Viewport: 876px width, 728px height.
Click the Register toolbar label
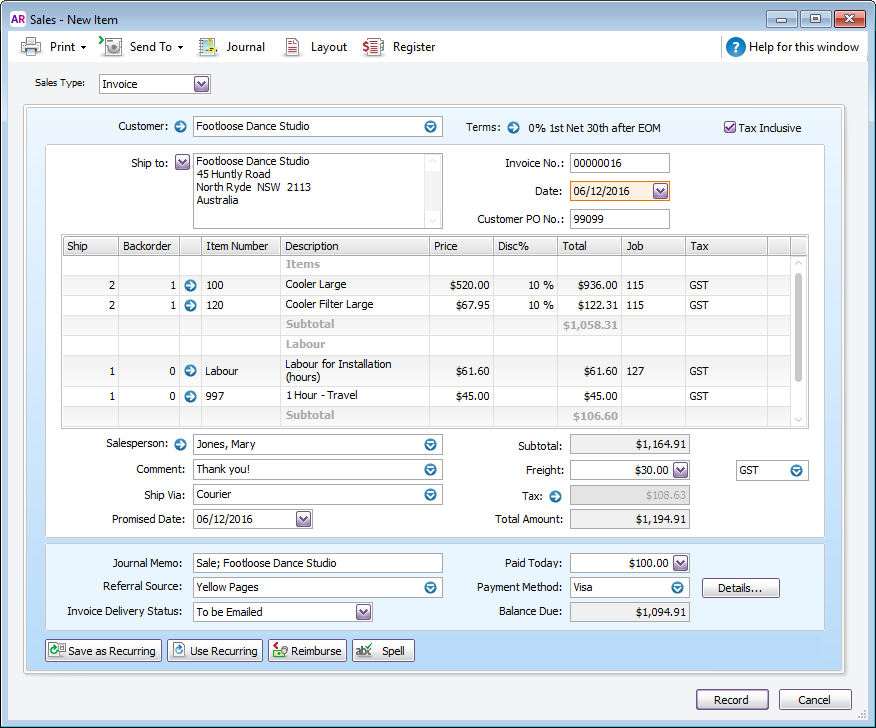(414, 47)
